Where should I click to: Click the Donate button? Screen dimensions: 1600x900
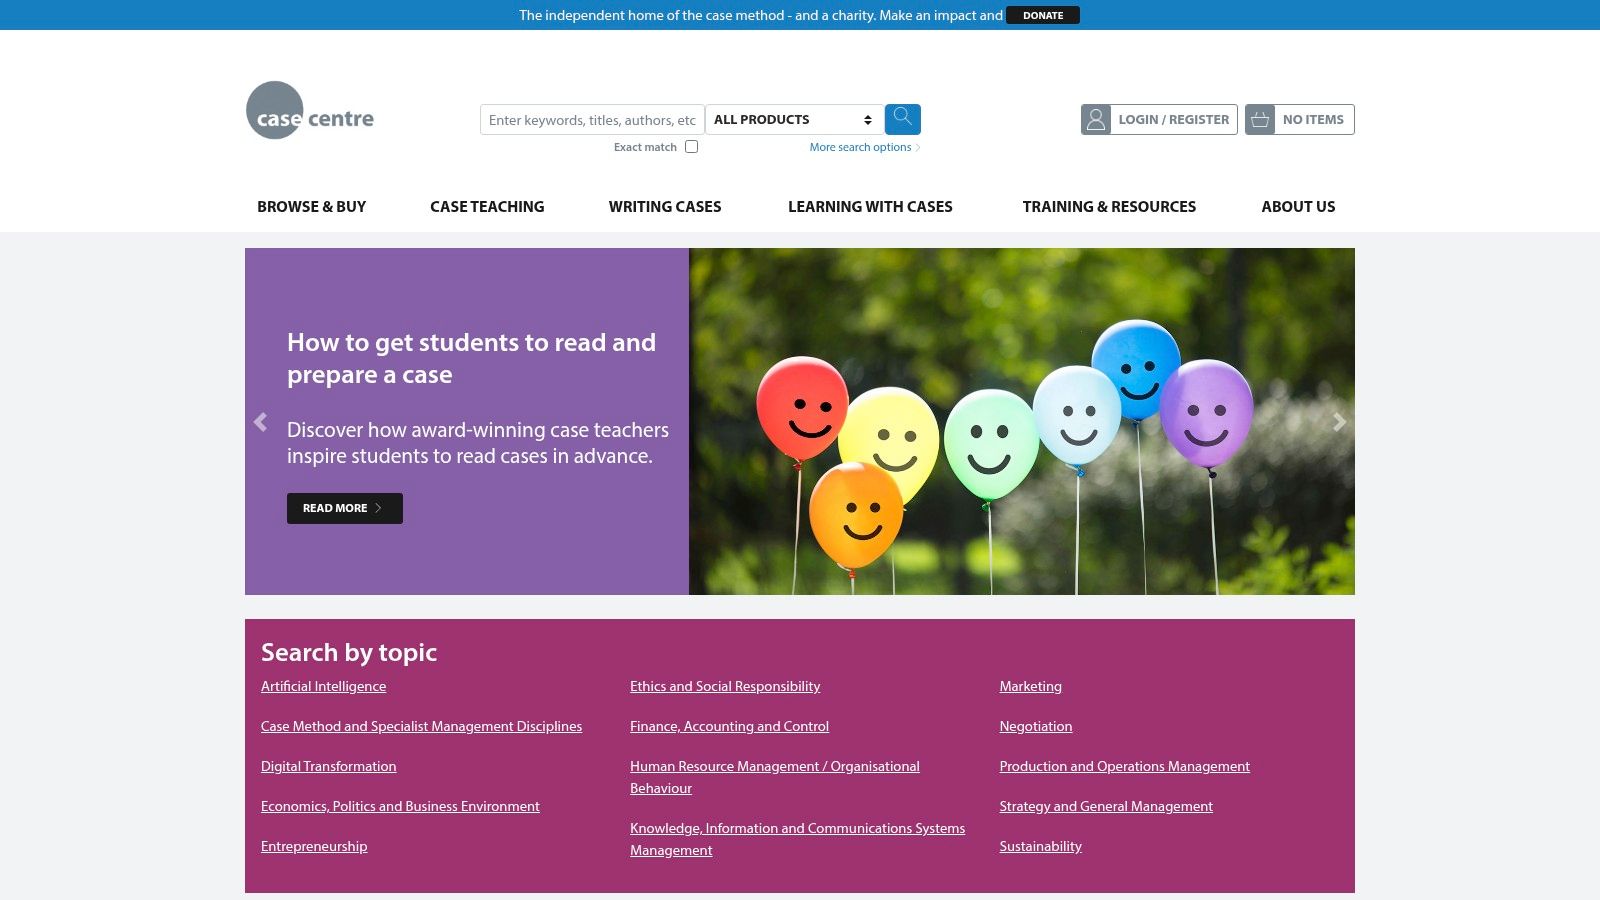coord(1043,15)
